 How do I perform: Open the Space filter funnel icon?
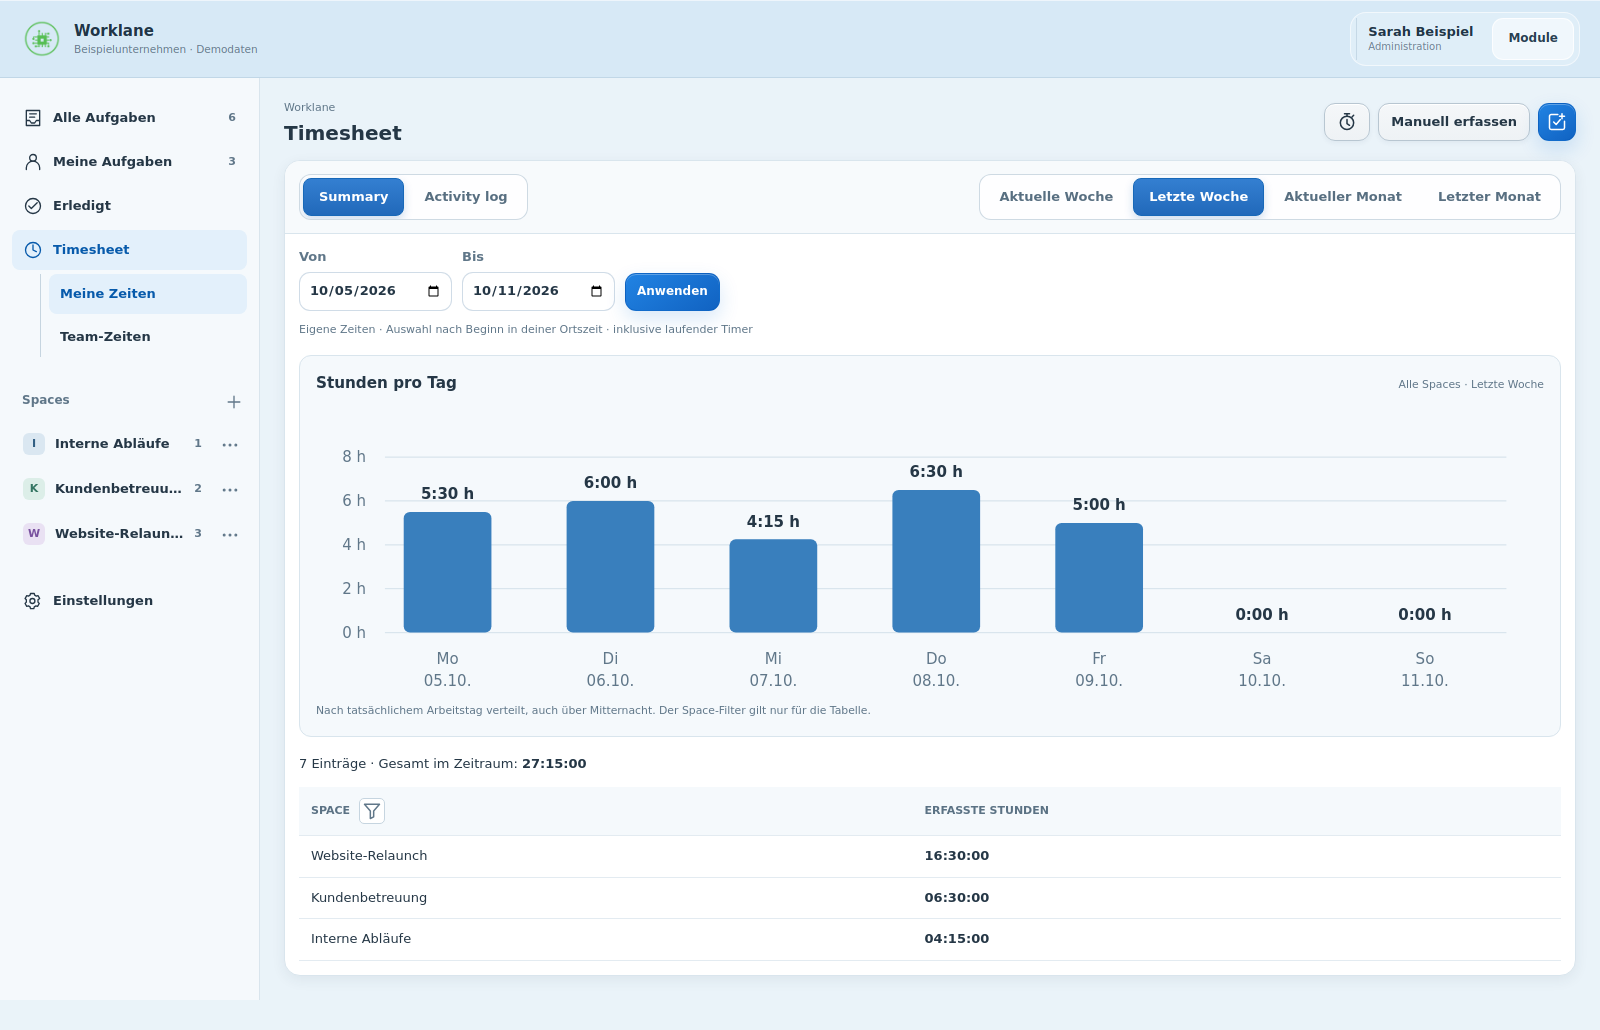(x=372, y=811)
